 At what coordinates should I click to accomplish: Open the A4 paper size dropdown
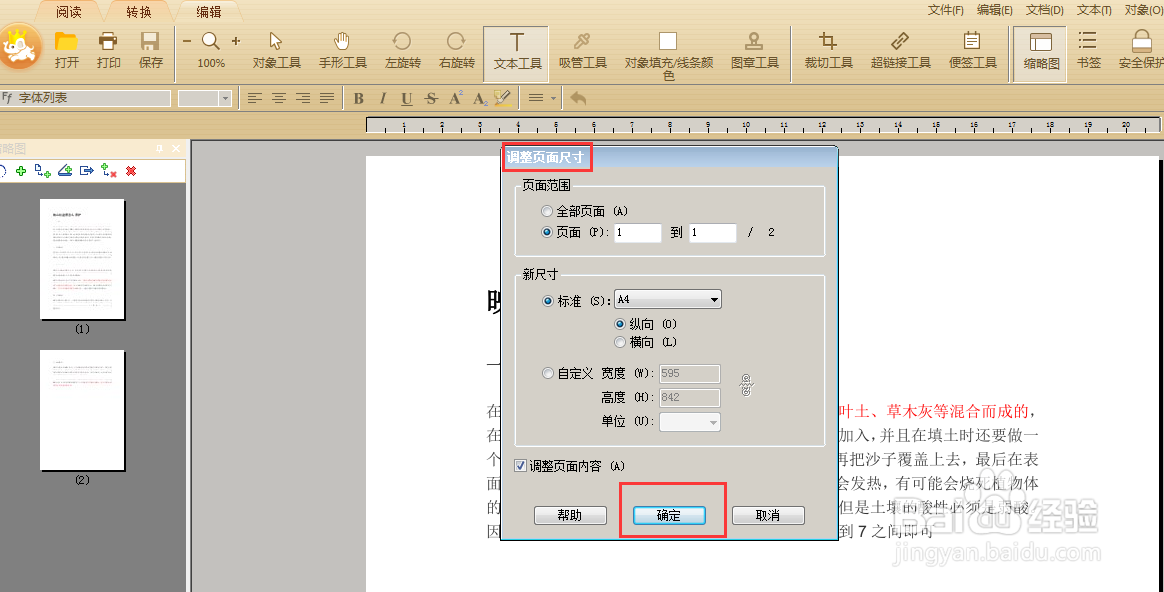pos(713,298)
